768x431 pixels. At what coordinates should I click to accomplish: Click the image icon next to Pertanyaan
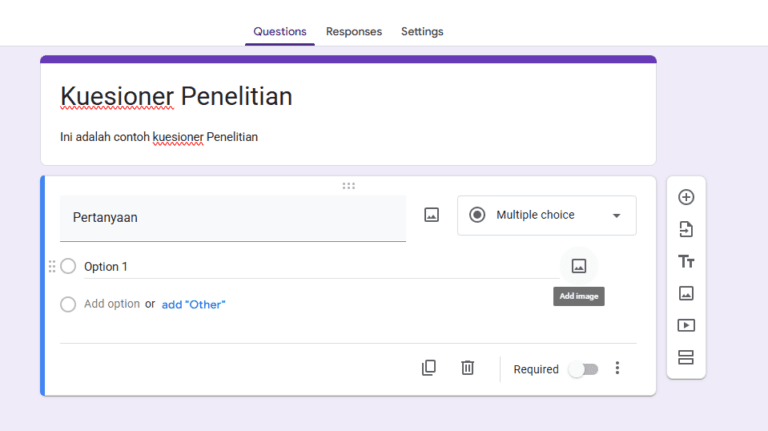point(431,215)
